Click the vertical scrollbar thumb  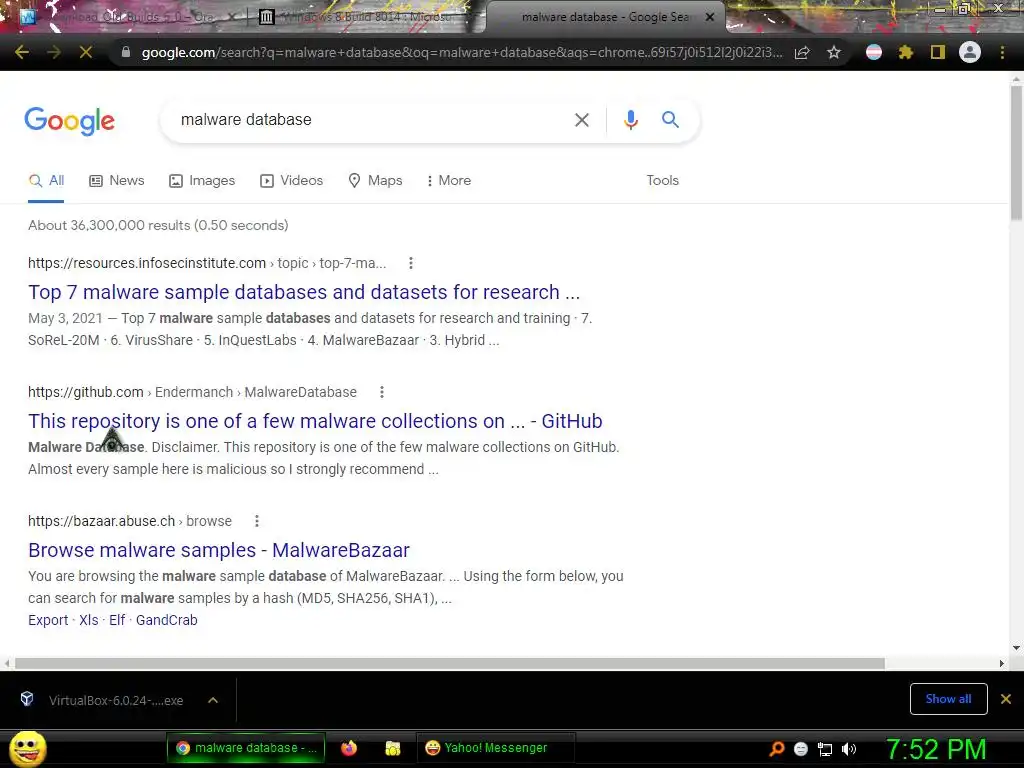click(1016, 152)
